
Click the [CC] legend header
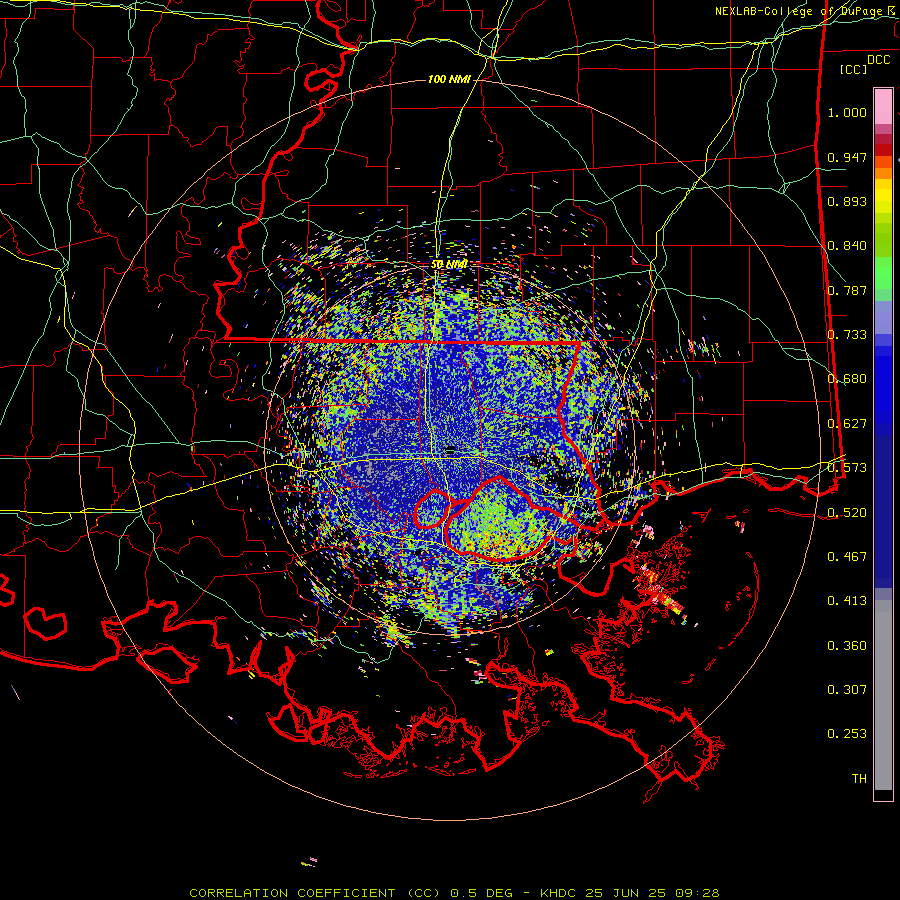tap(853, 69)
